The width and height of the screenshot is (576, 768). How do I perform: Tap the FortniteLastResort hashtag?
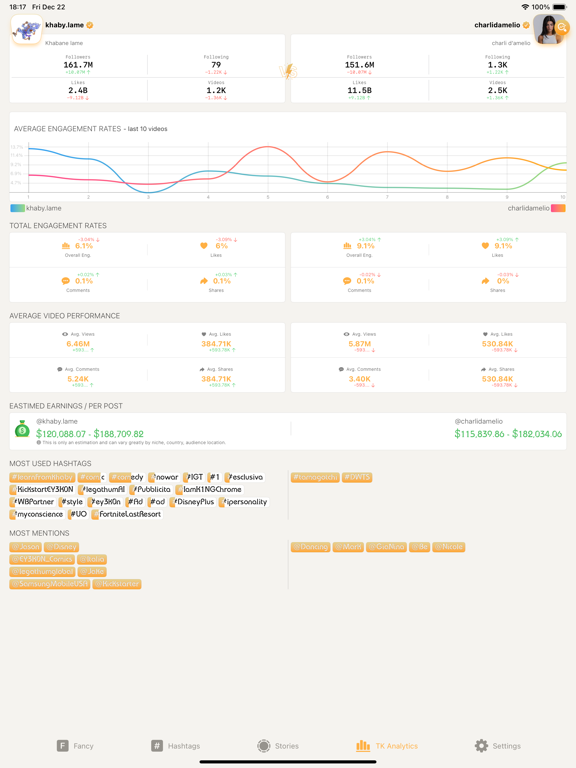[127, 514]
